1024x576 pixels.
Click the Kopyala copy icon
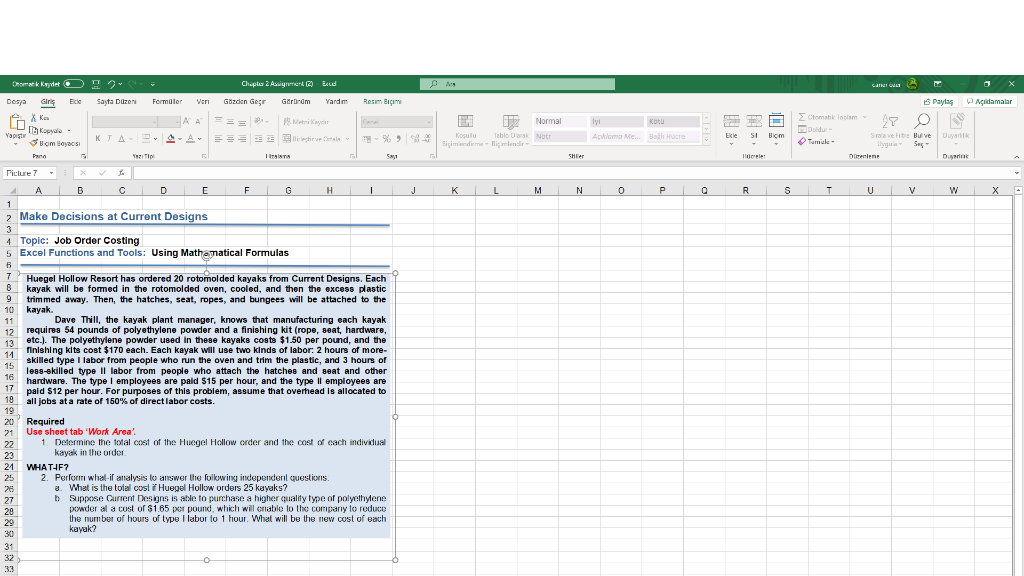[x=34, y=130]
